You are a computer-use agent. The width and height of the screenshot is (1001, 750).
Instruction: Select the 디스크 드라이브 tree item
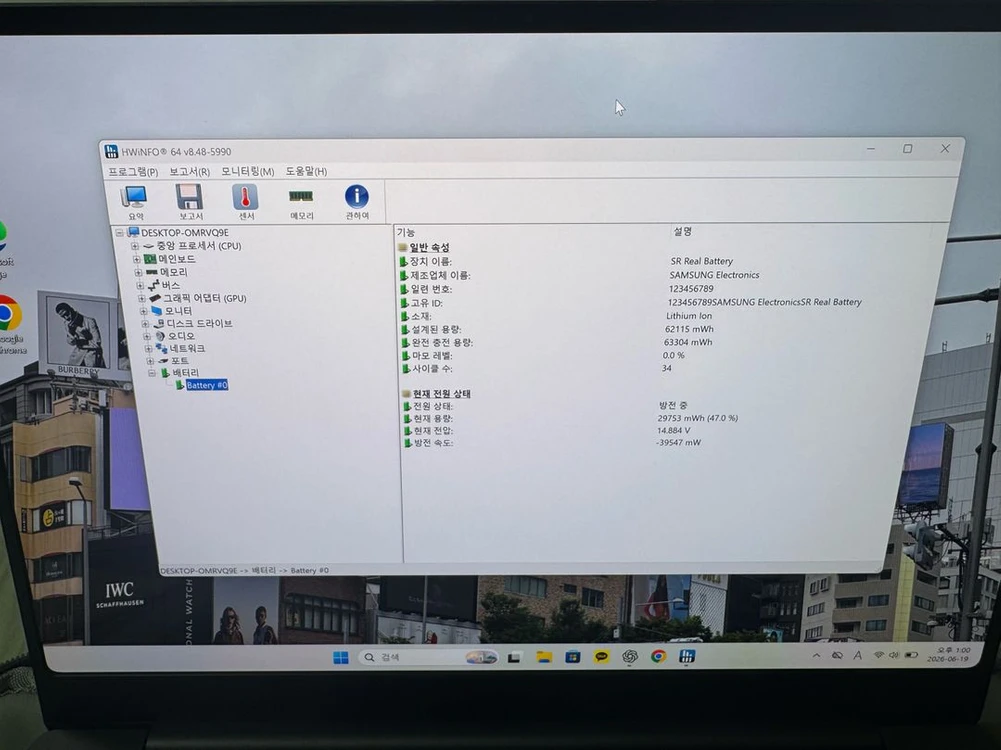point(199,324)
